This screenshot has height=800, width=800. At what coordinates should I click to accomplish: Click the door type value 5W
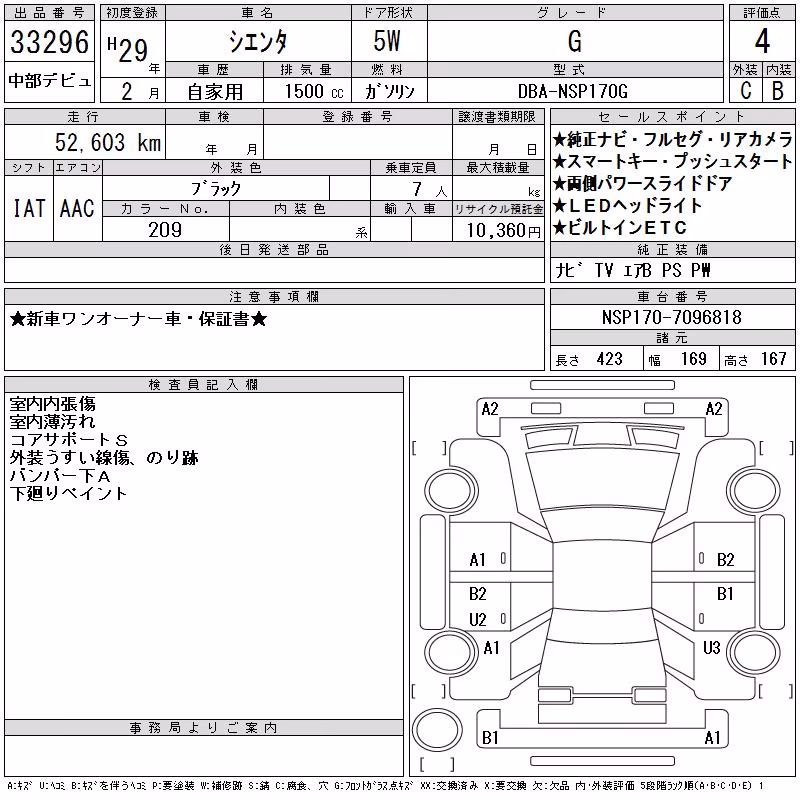(x=387, y=41)
